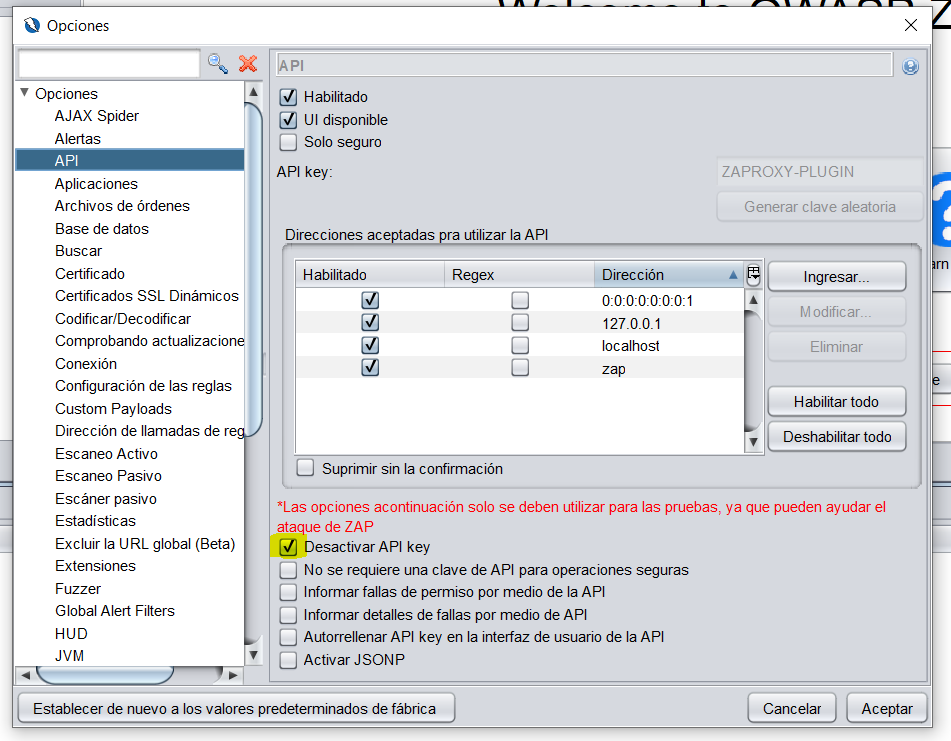951x741 pixels.
Task: Toggle the Habilitado checkbox at top
Action: pyautogui.click(x=288, y=97)
